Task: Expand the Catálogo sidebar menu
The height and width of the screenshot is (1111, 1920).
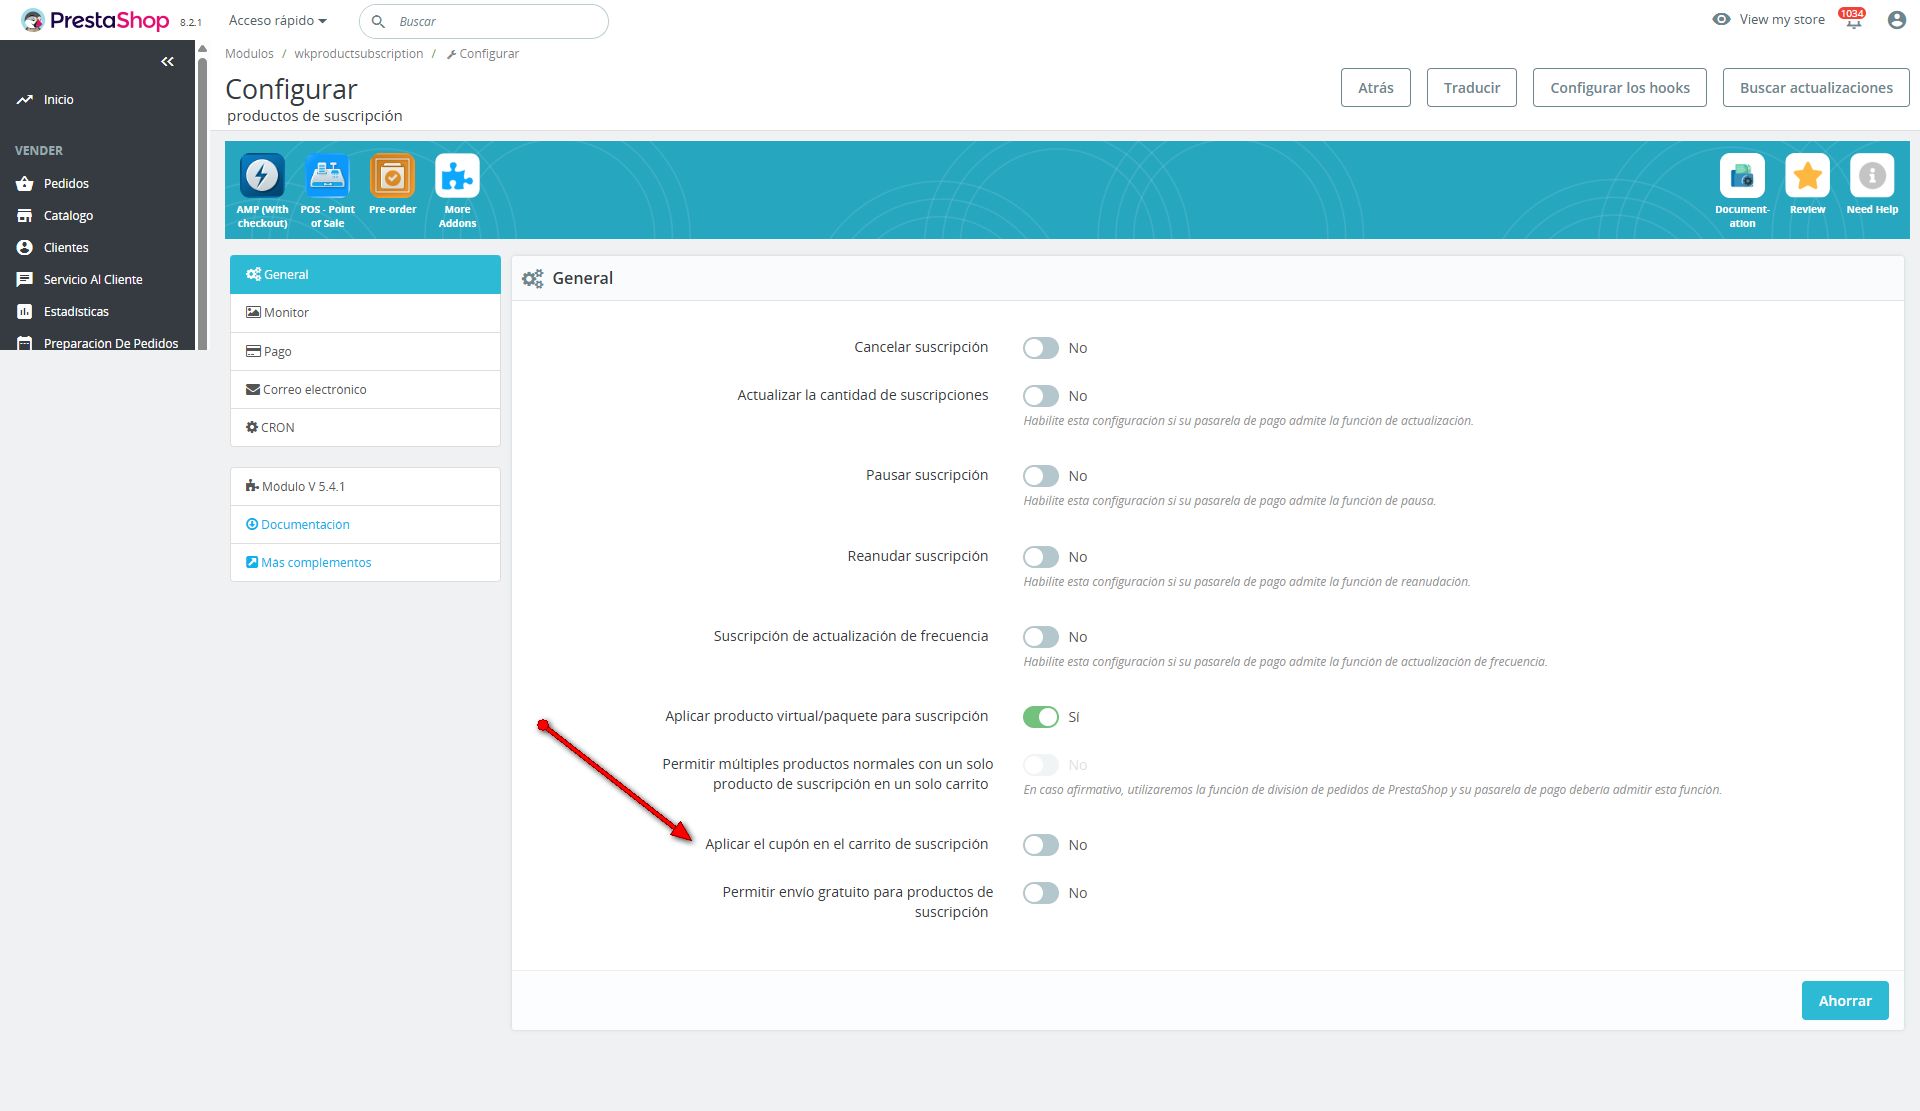Action: (x=68, y=216)
